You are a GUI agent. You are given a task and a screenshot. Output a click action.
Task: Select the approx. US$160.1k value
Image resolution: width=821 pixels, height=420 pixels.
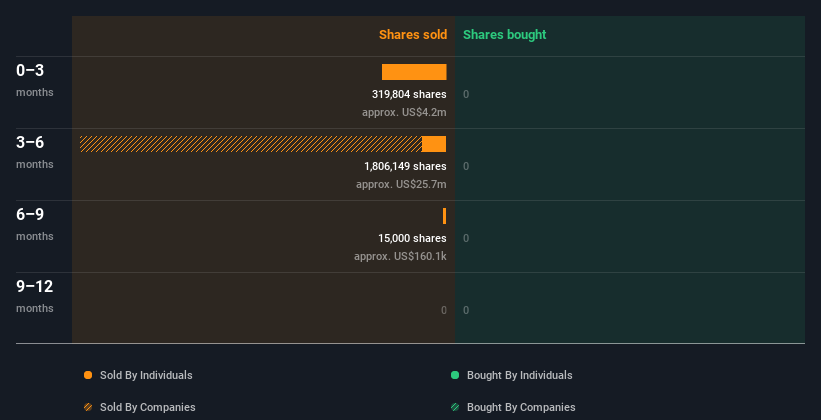[400, 256]
